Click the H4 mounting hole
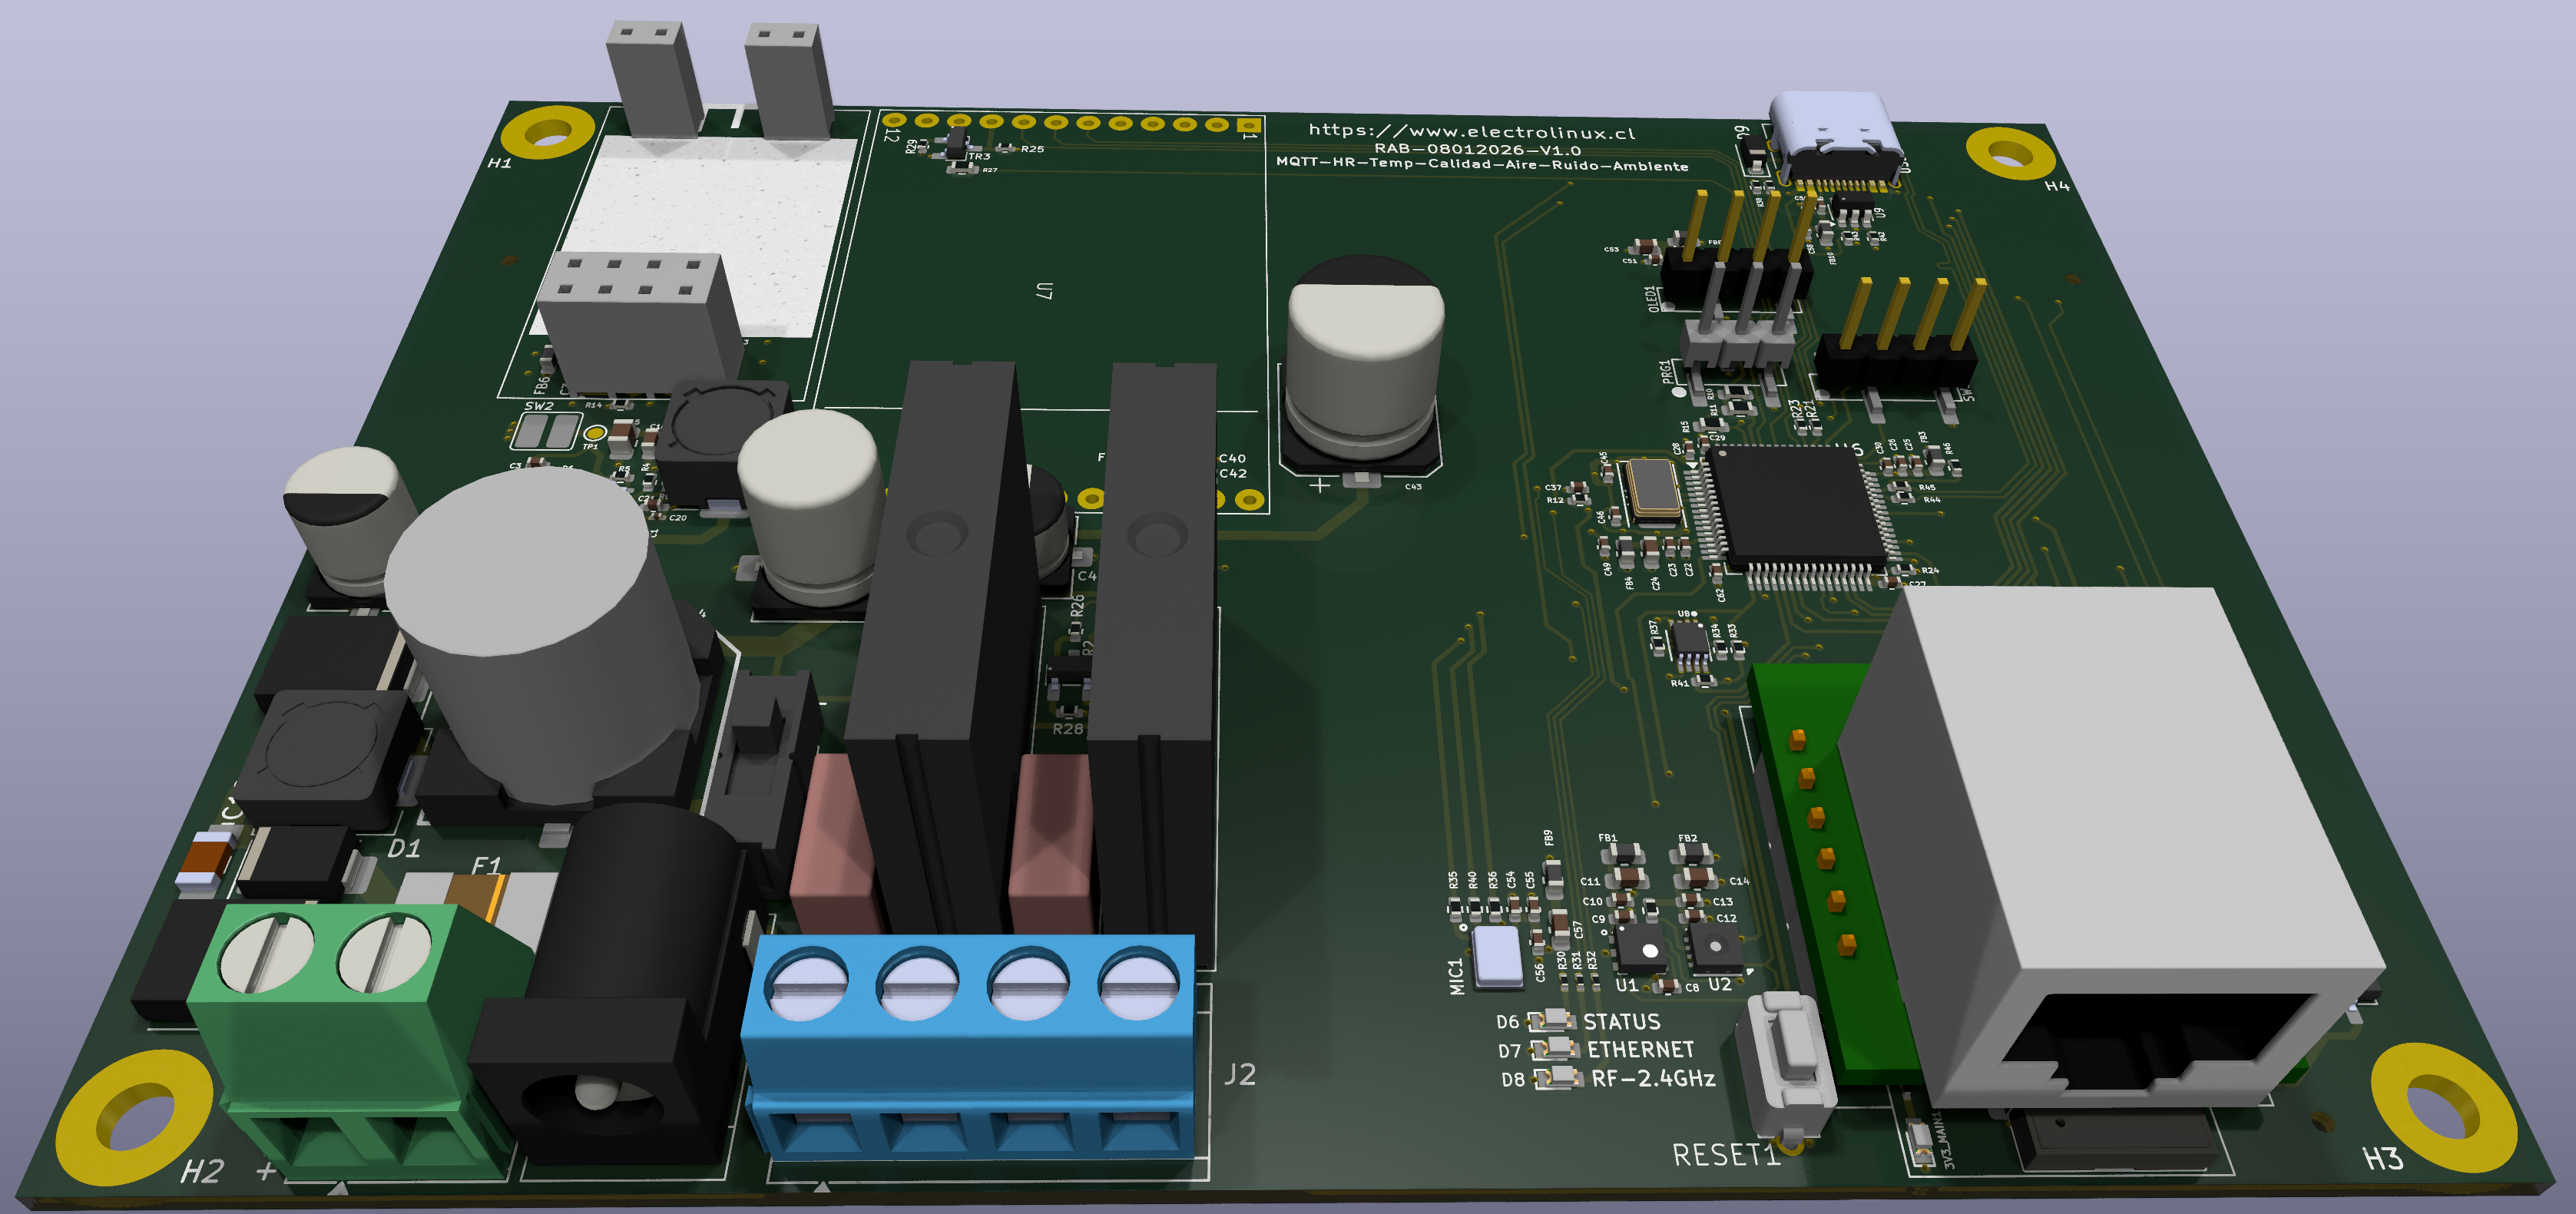Screen dimensions: 2576x1214 point(2009,153)
